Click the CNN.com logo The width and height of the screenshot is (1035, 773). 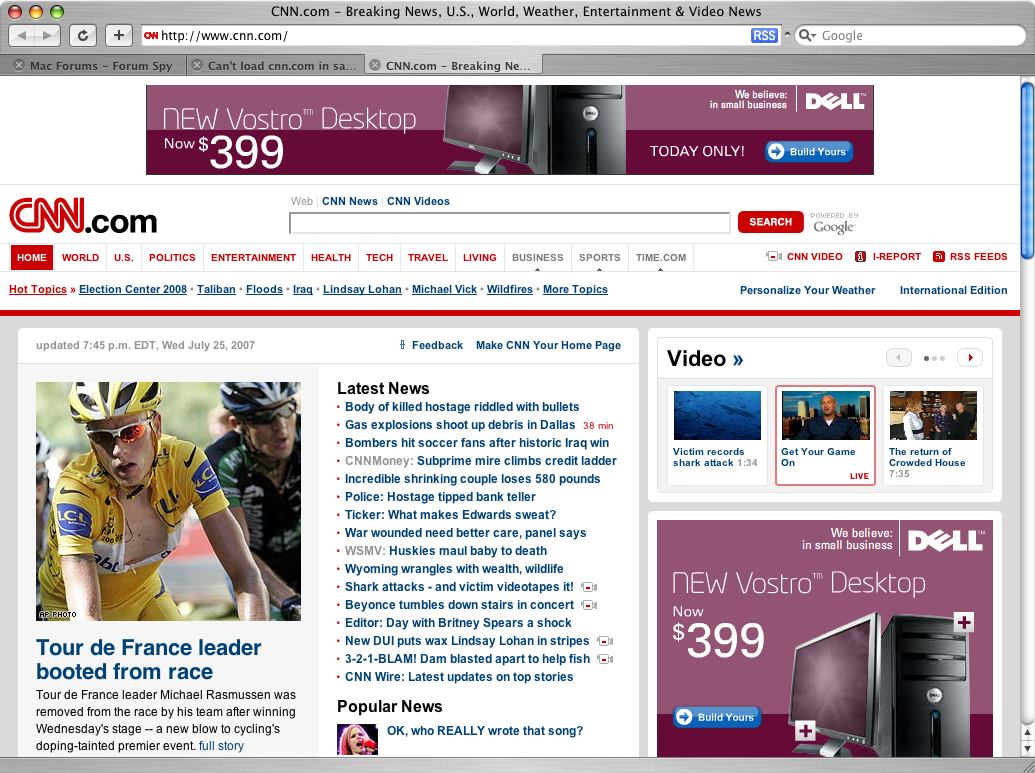tap(83, 216)
